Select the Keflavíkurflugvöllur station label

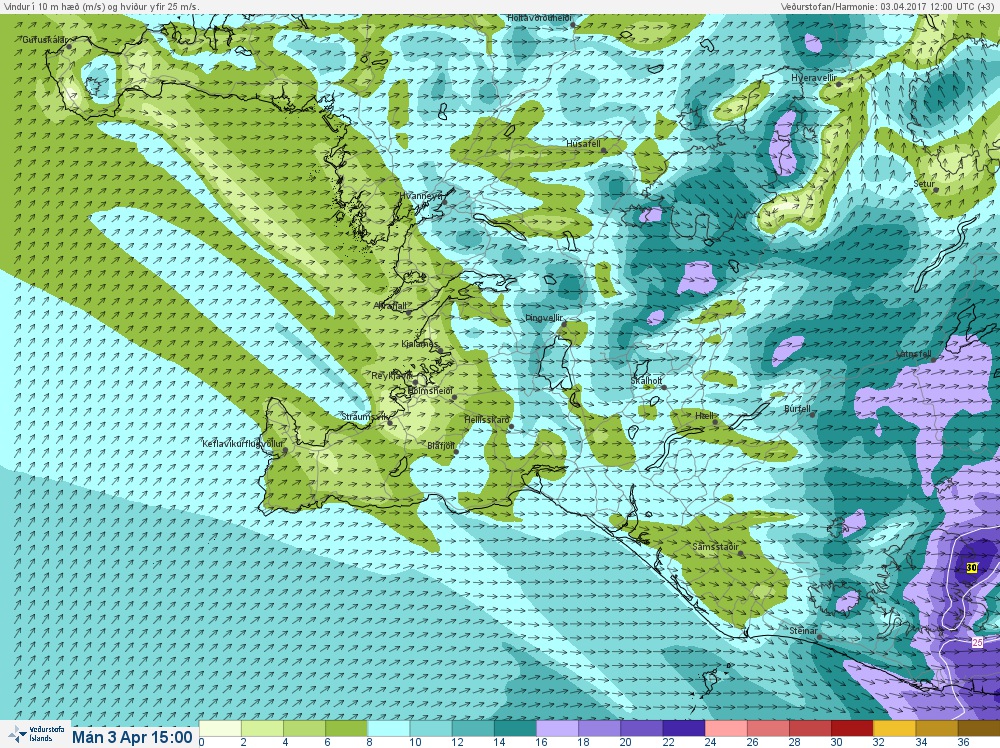point(242,444)
